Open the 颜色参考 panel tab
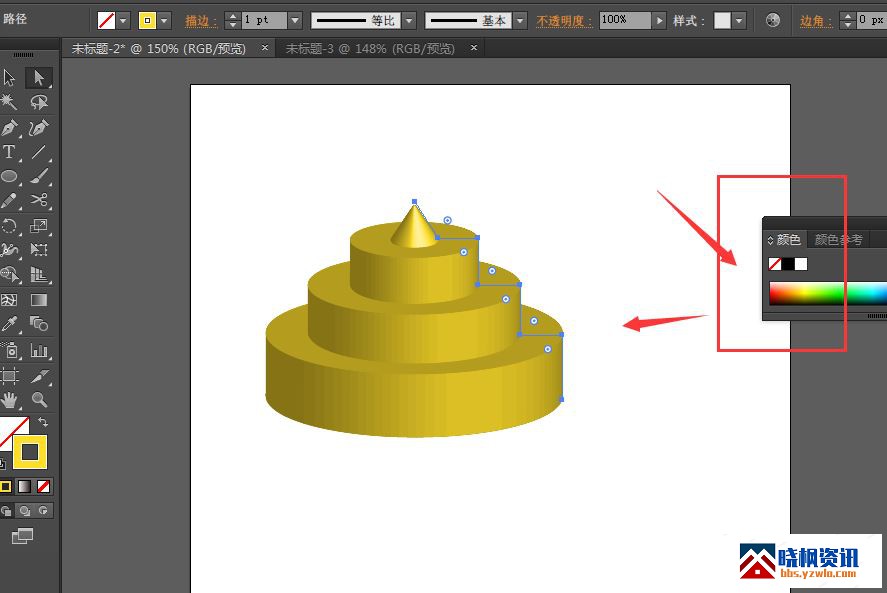887x593 pixels. [837, 240]
